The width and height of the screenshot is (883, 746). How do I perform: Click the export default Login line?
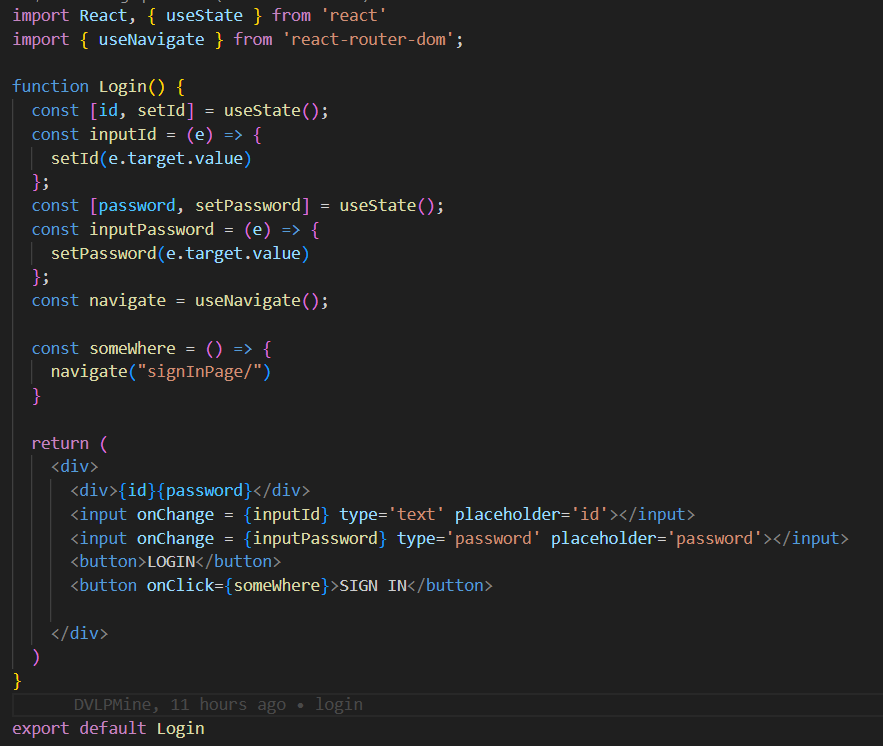click(108, 729)
